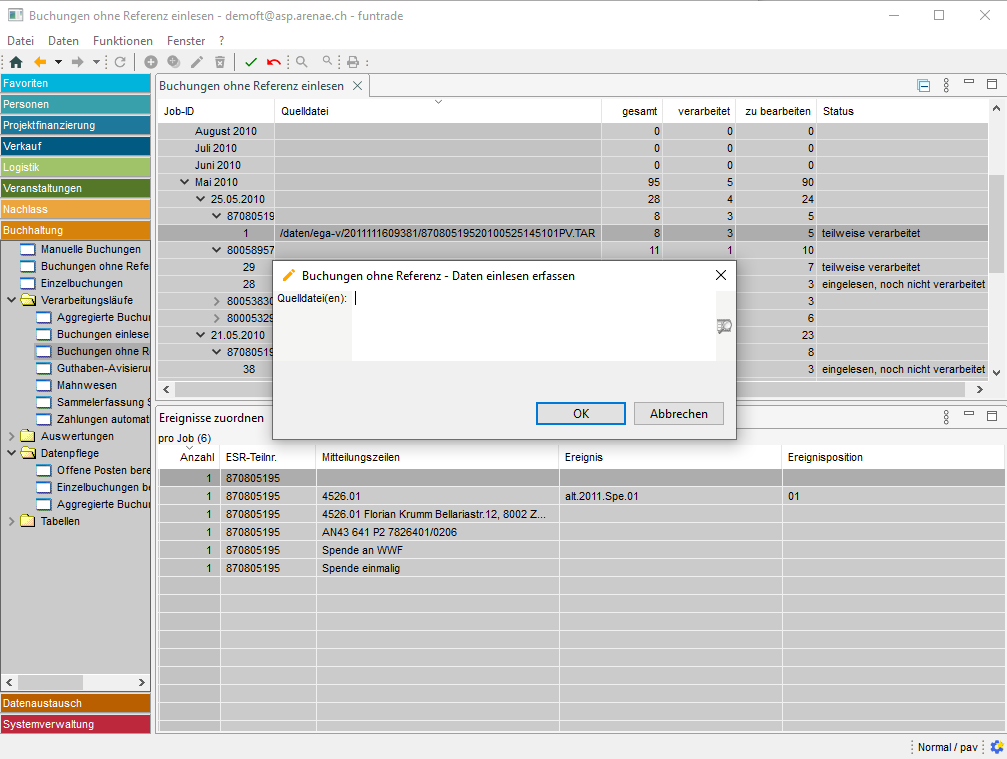The image size is (1007, 759).
Task: Click the pencil edit icon in toolbar
Action: 197,62
